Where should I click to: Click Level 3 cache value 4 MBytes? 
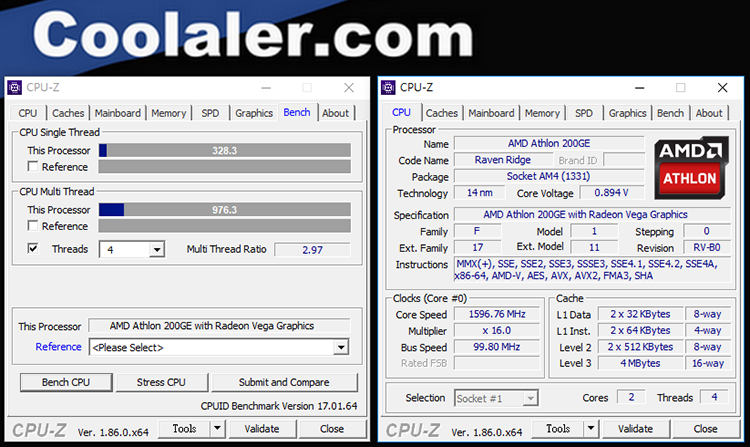640,363
